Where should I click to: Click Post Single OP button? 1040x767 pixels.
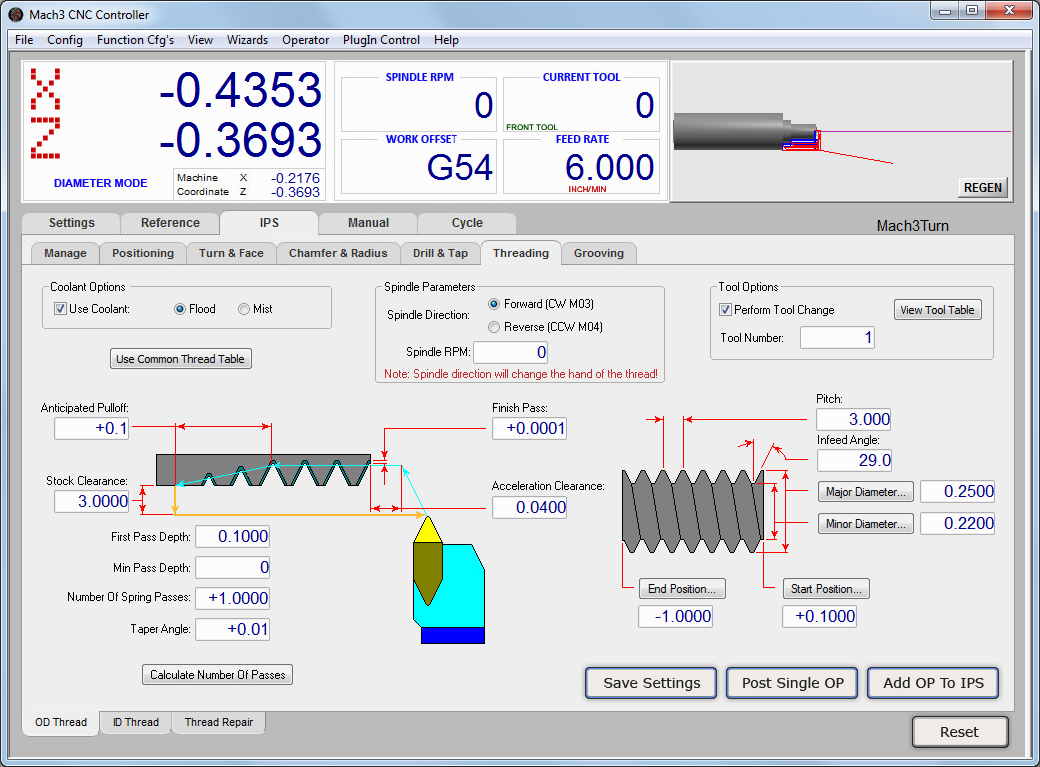(x=793, y=683)
